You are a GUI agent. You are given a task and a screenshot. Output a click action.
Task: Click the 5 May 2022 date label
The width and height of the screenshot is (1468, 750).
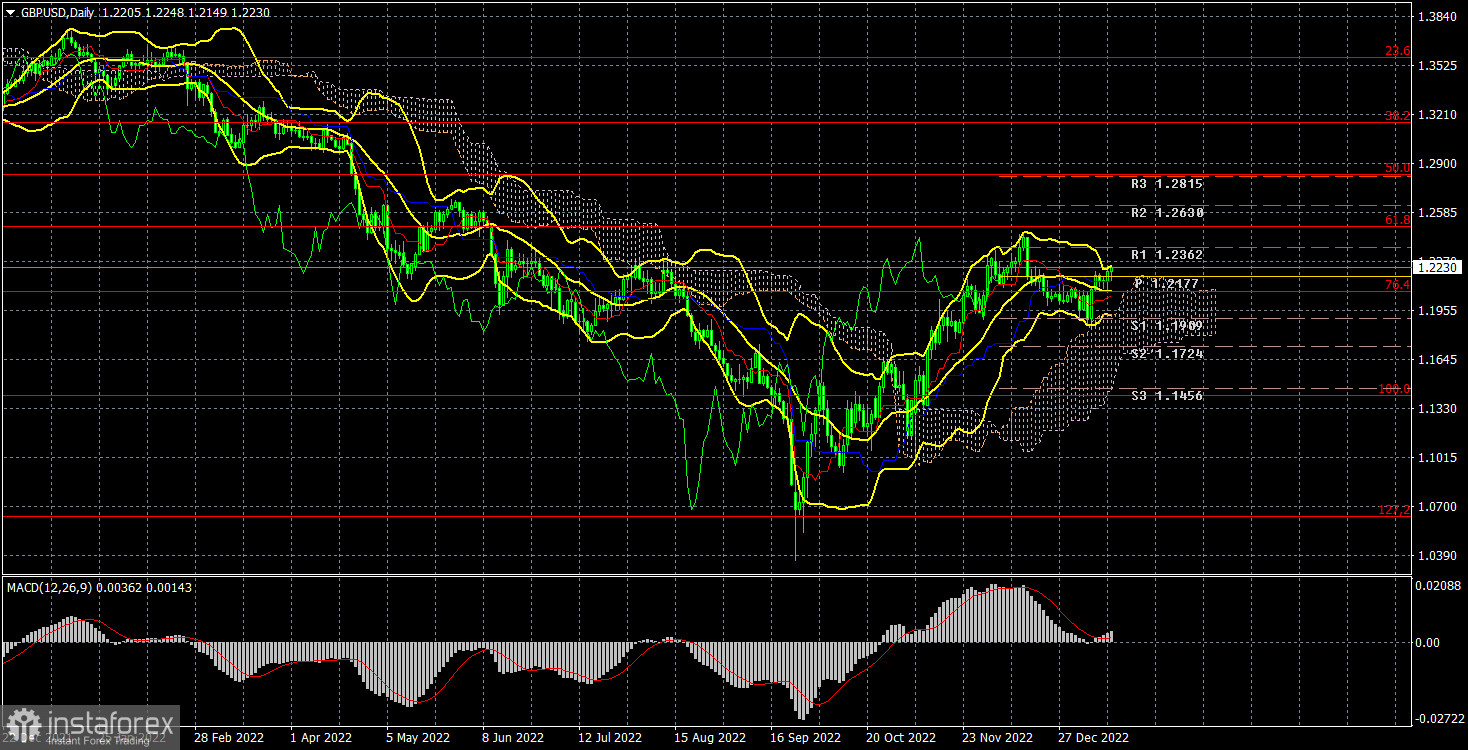tap(419, 737)
